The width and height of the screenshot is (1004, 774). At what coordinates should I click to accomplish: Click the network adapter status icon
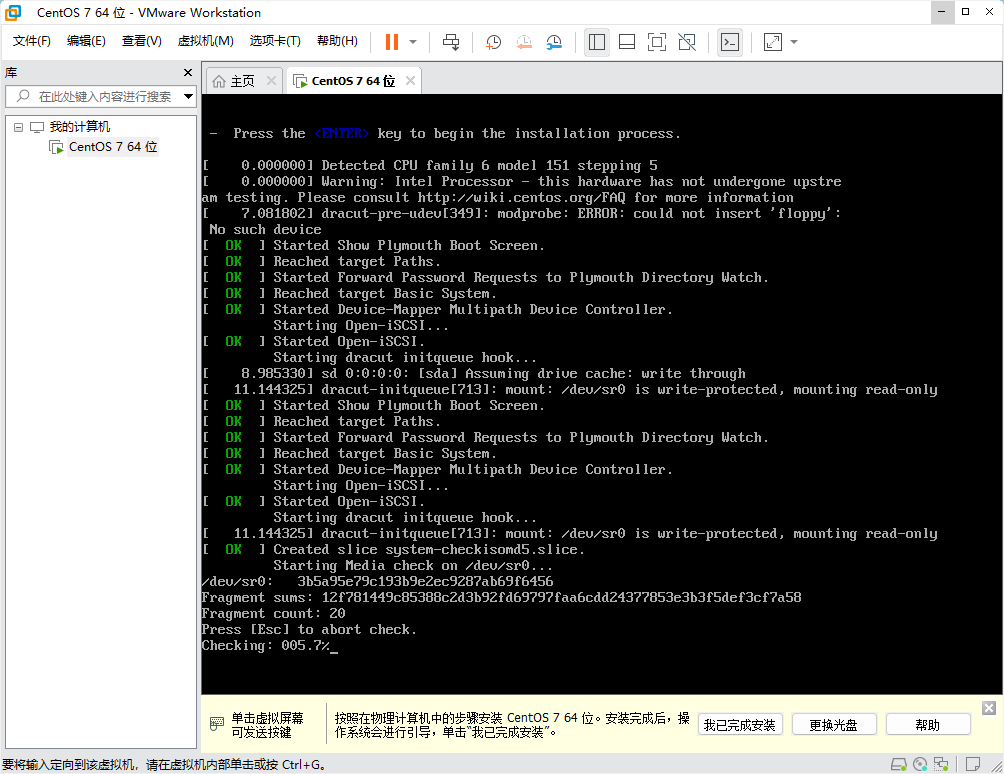[941, 764]
